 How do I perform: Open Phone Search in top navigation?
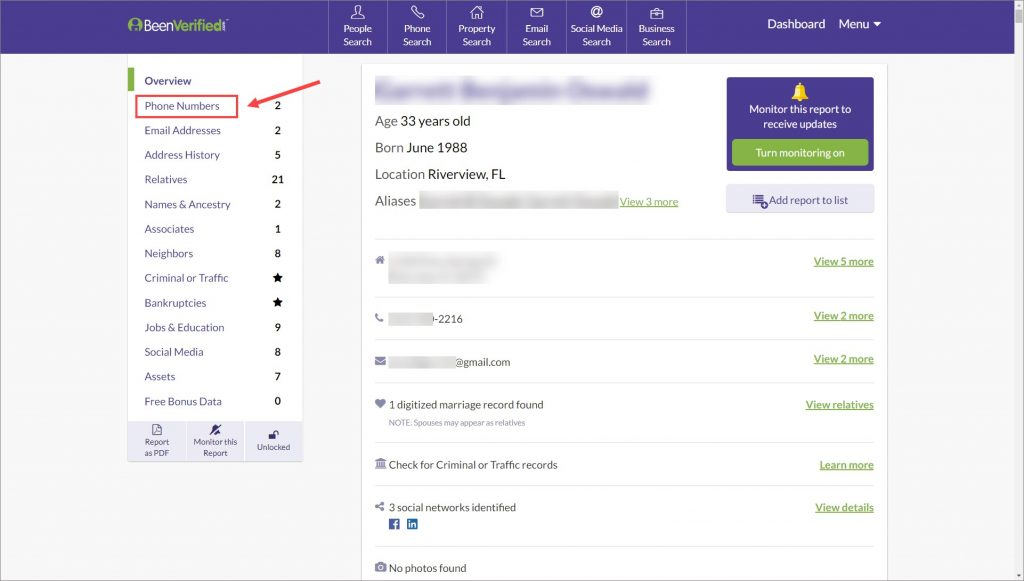pos(417,27)
